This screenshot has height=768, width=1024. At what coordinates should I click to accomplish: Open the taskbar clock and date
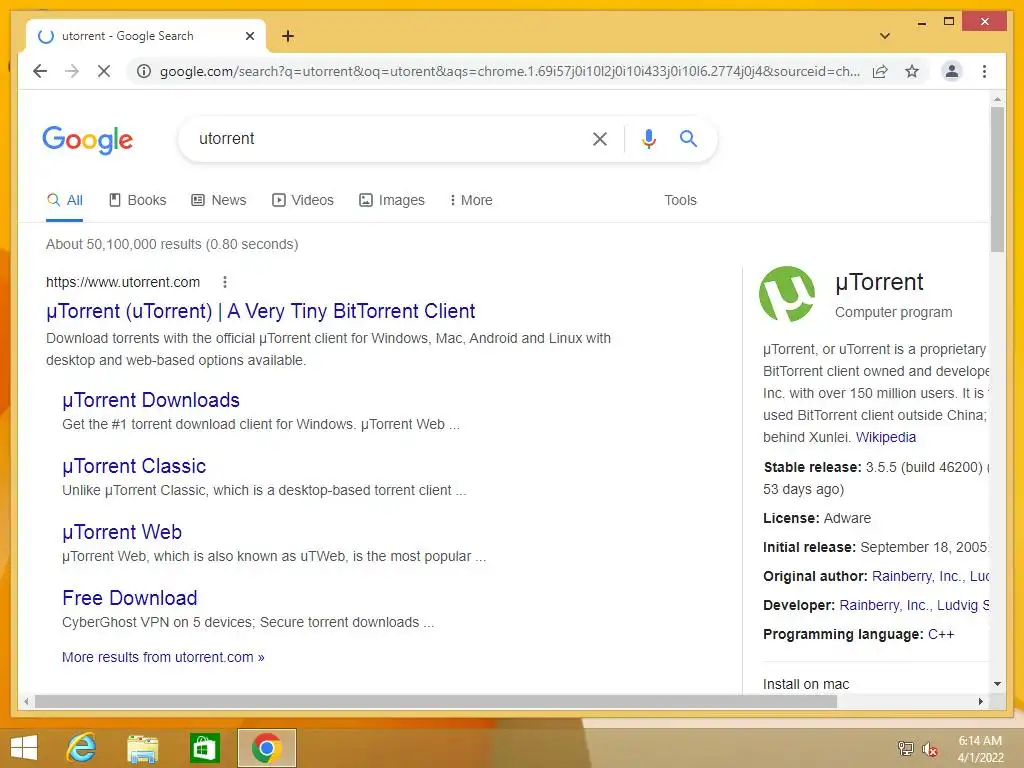pyautogui.click(x=980, y=749)
